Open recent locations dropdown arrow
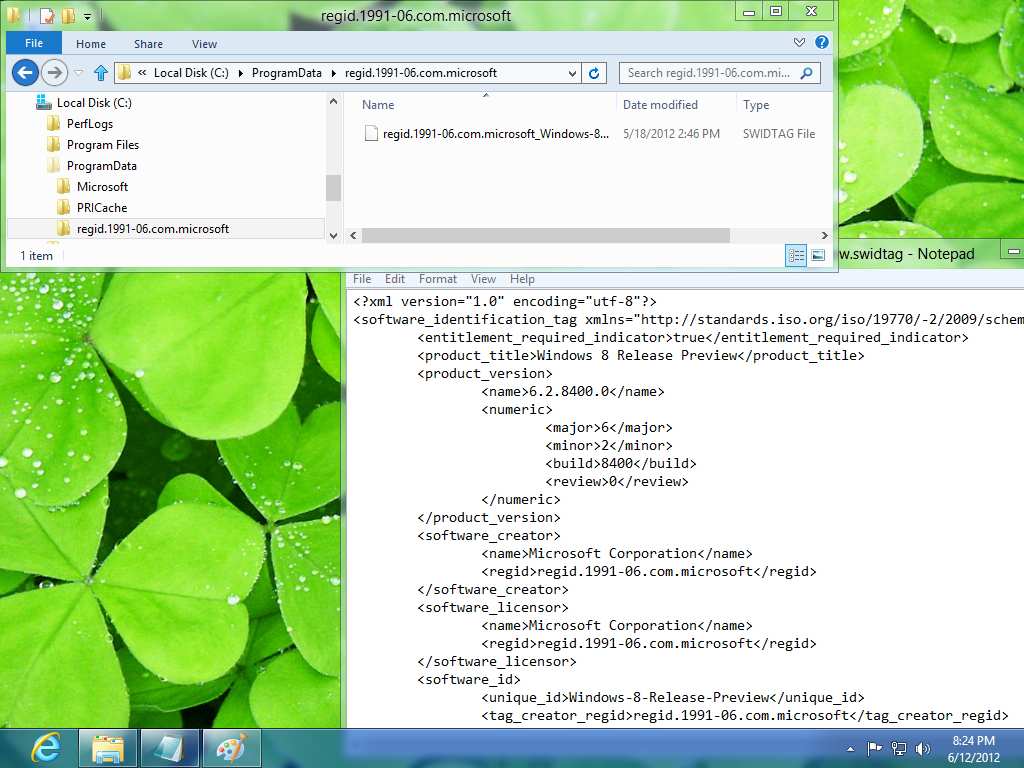Screen dimensions: 1024x768 pos(78,73)
